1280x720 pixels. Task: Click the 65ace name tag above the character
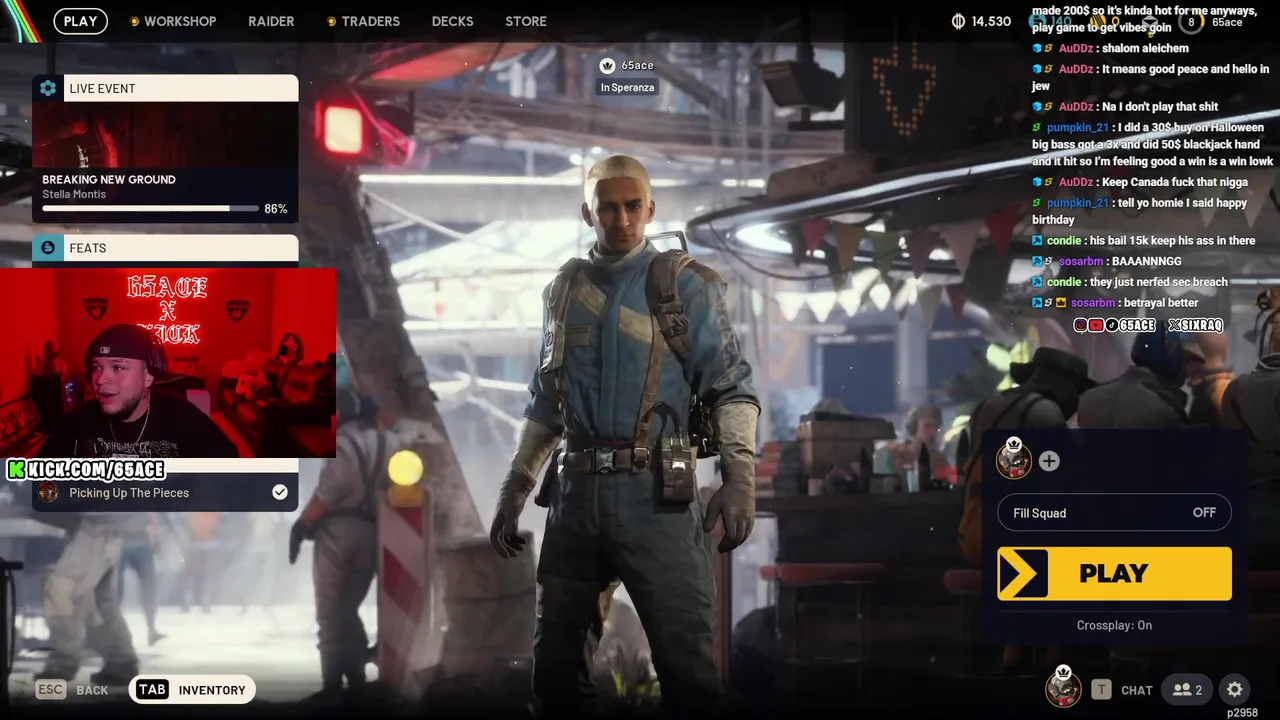click(637, 66)
